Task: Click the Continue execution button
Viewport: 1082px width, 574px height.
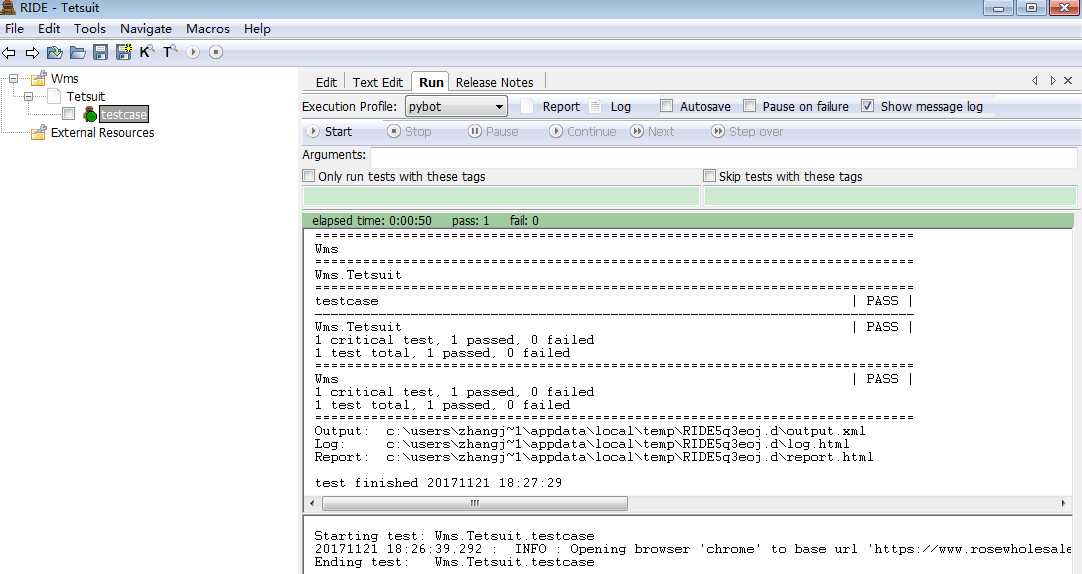Action: [x=582, y=131]
